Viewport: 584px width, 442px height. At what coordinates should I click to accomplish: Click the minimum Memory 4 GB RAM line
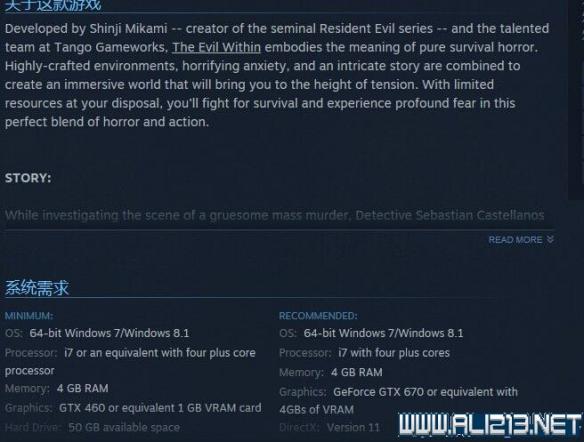tap(57, 388)
